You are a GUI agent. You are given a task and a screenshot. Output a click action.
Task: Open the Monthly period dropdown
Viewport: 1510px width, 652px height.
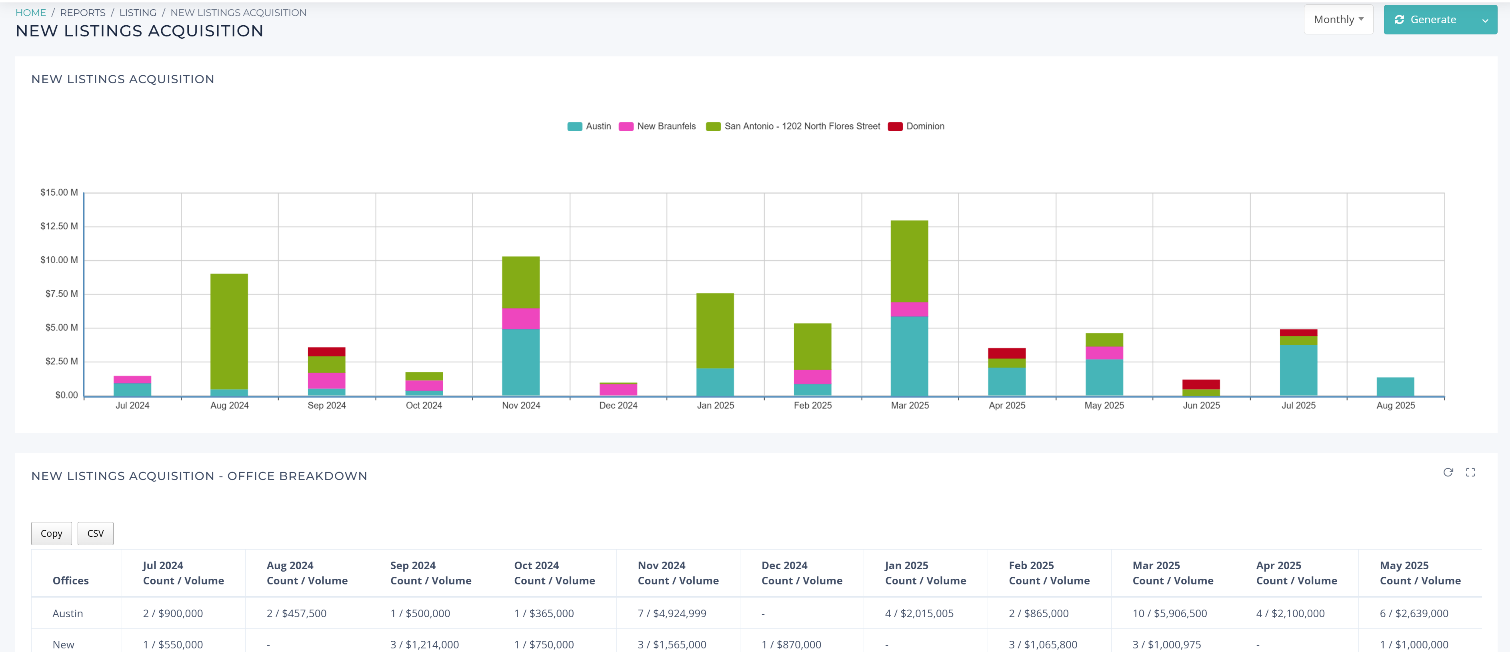coord(1338,20)
